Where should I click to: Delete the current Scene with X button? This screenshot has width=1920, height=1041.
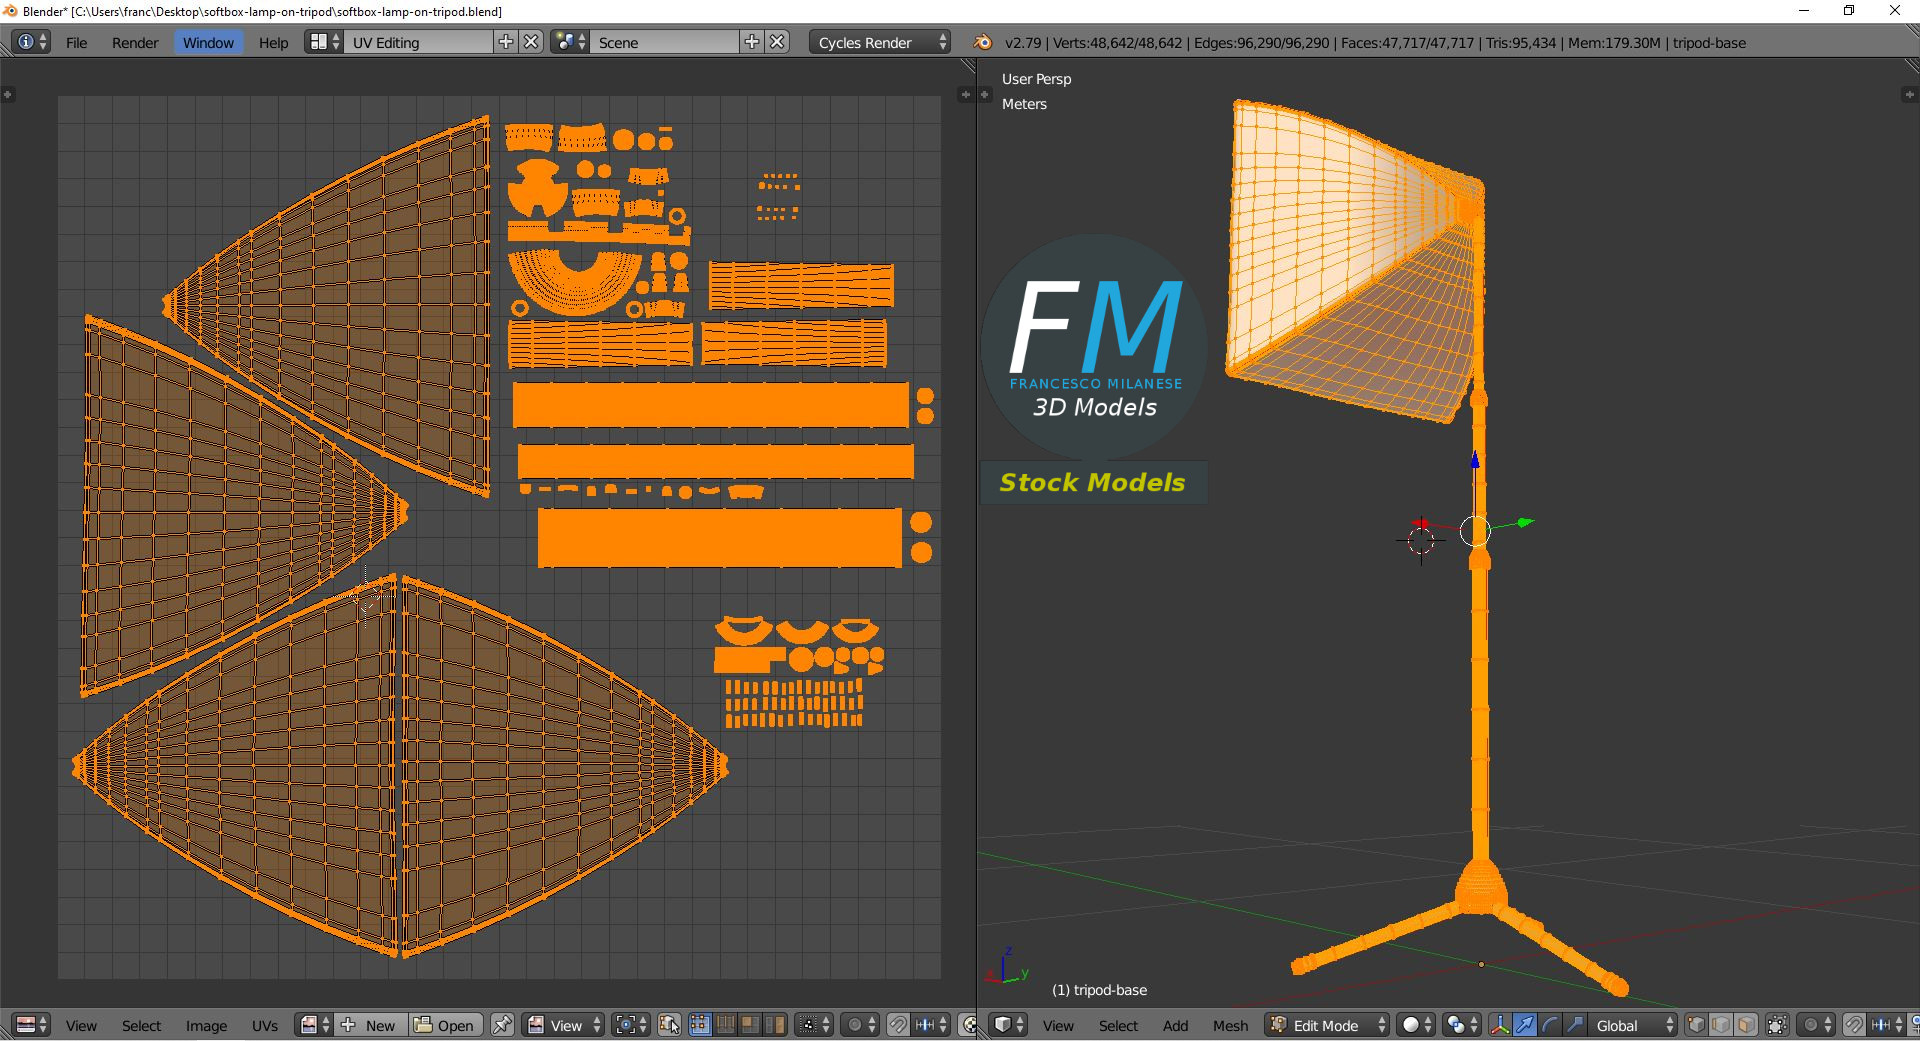tap(778, 42)
